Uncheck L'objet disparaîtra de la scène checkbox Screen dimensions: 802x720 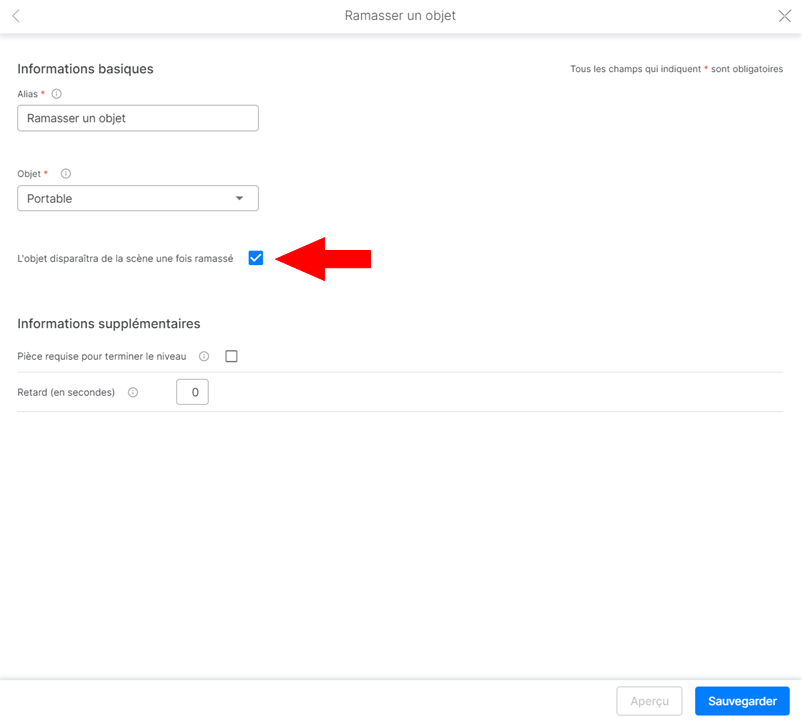point(256,258)
